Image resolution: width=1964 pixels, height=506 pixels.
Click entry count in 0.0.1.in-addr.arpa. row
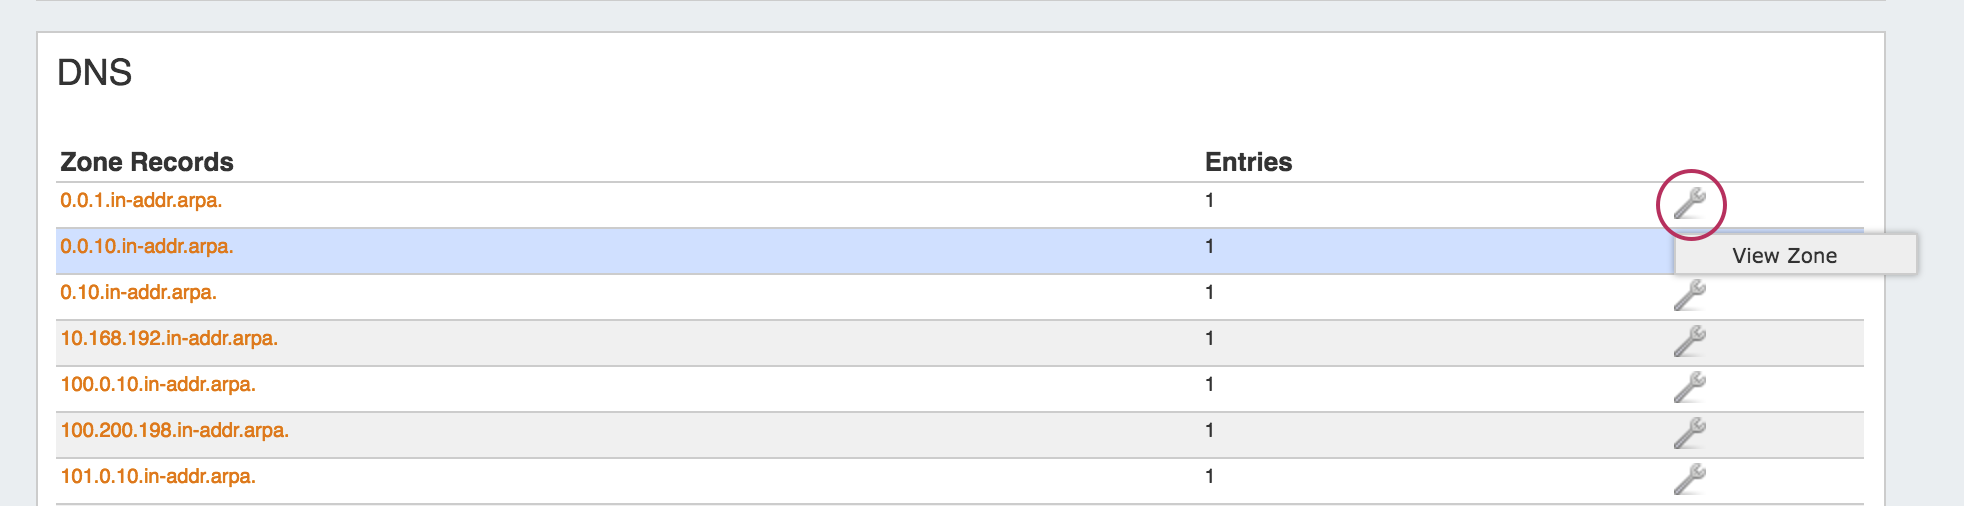(x=1210, y=201)
